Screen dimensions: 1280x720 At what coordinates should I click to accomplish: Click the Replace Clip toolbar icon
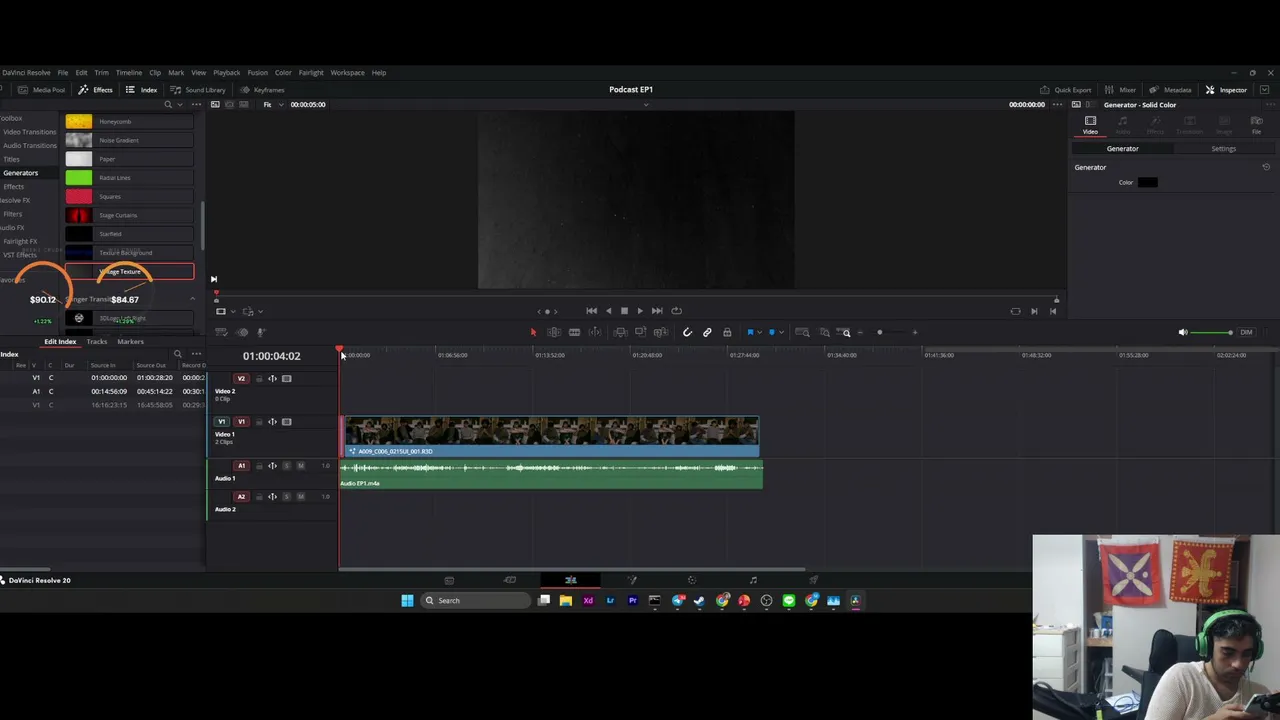(x=660, y=332)
